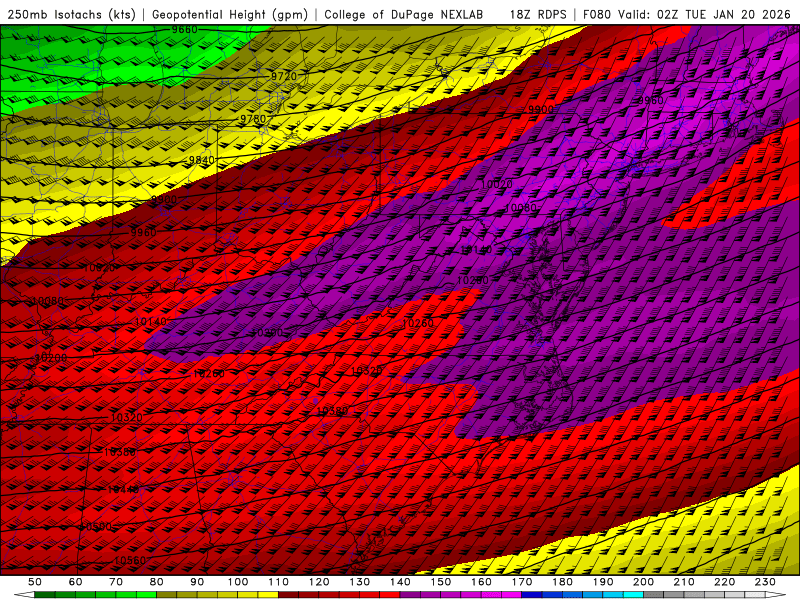Click the 9780 height contour label
Image resolution: width=800 pixels, height=600 pixels.
253,119
